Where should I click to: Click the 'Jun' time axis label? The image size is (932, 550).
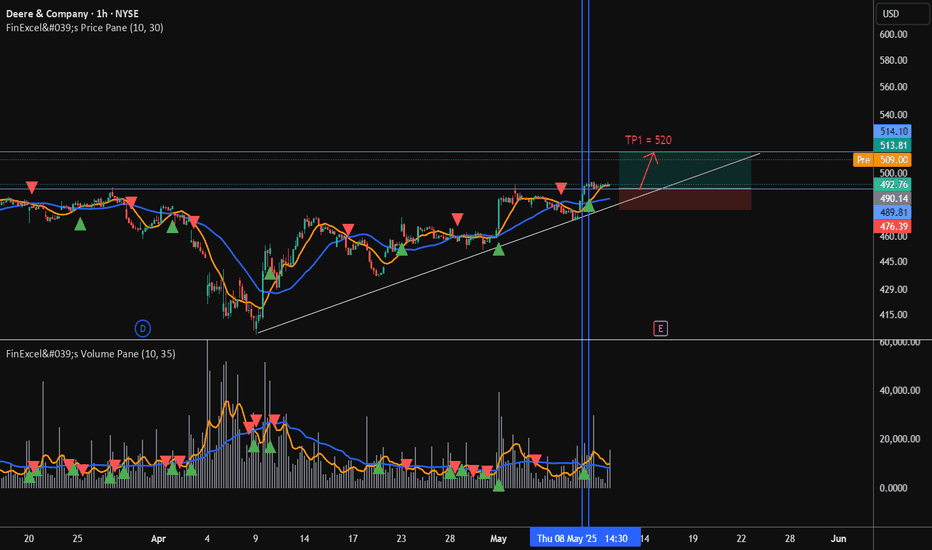[x=838, y=539]
